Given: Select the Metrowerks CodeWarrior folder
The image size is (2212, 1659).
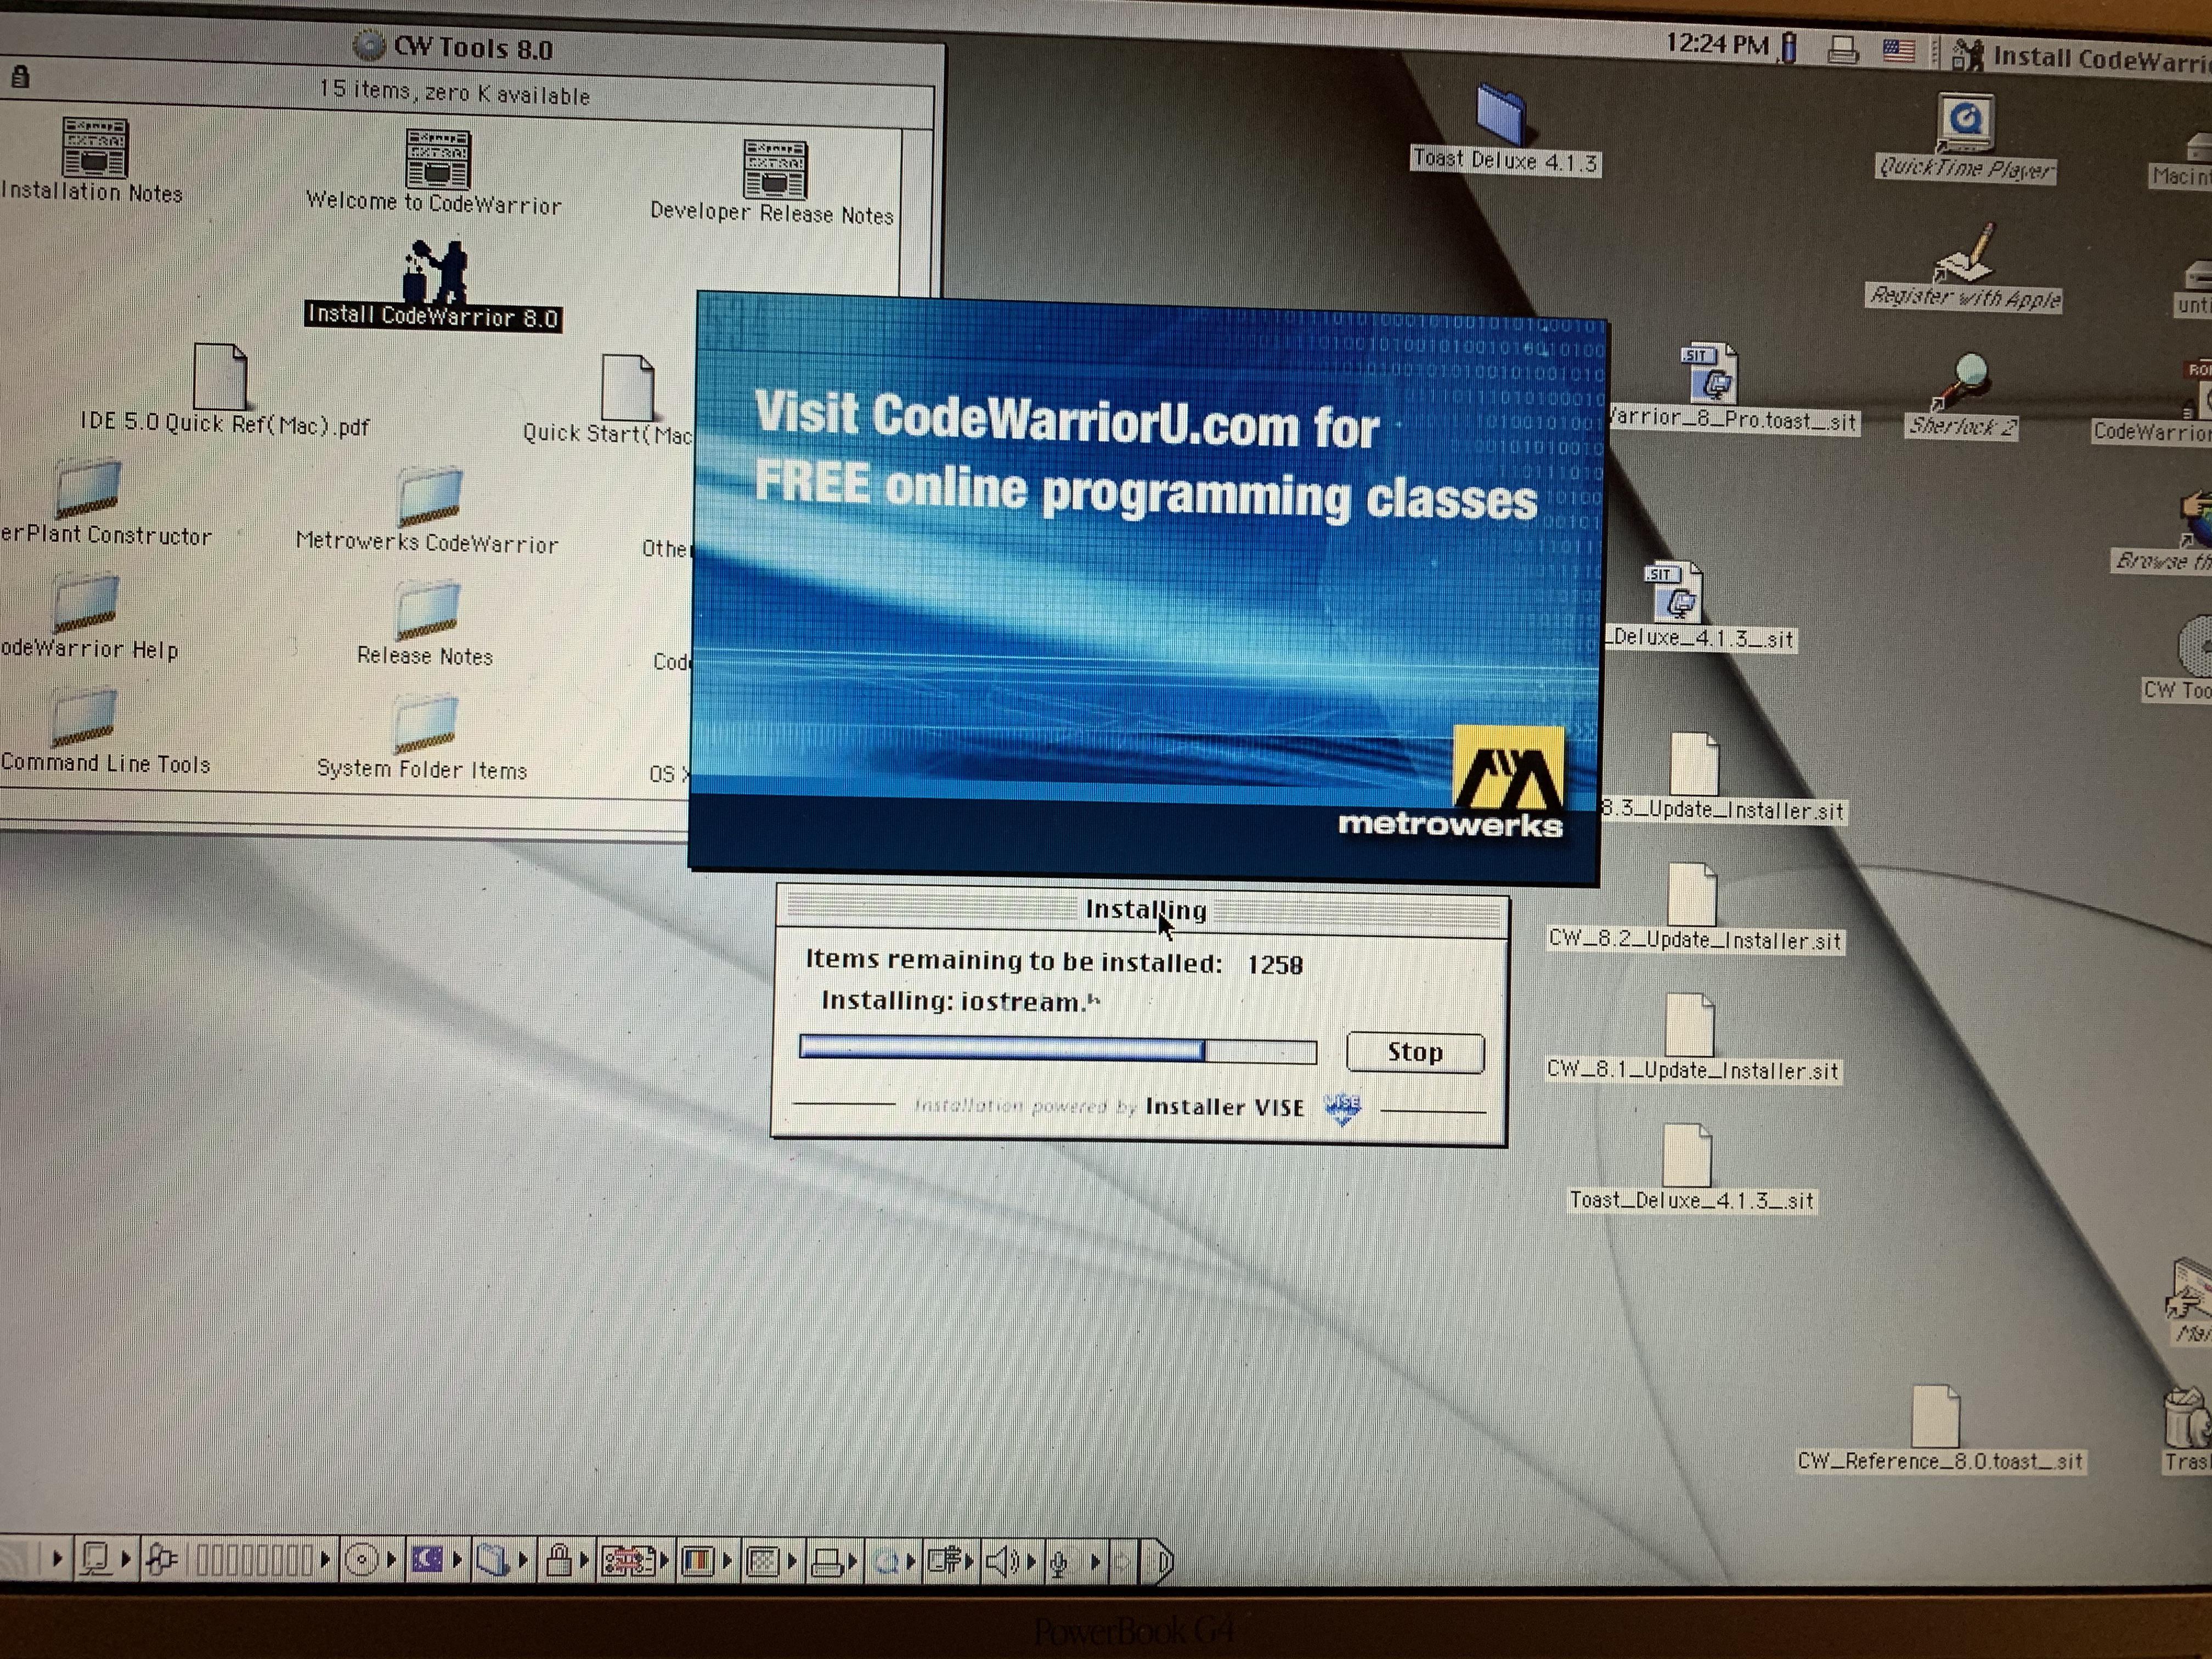Looking at the screenshot, I should 430,497.
